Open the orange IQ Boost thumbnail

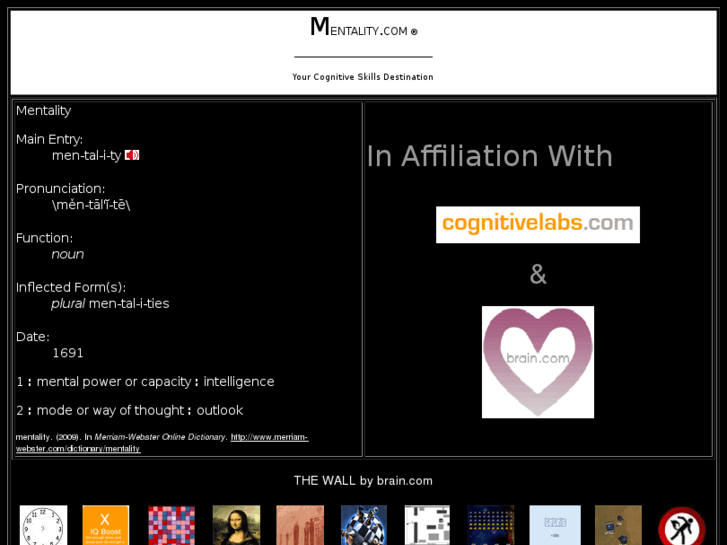[106, 525]
